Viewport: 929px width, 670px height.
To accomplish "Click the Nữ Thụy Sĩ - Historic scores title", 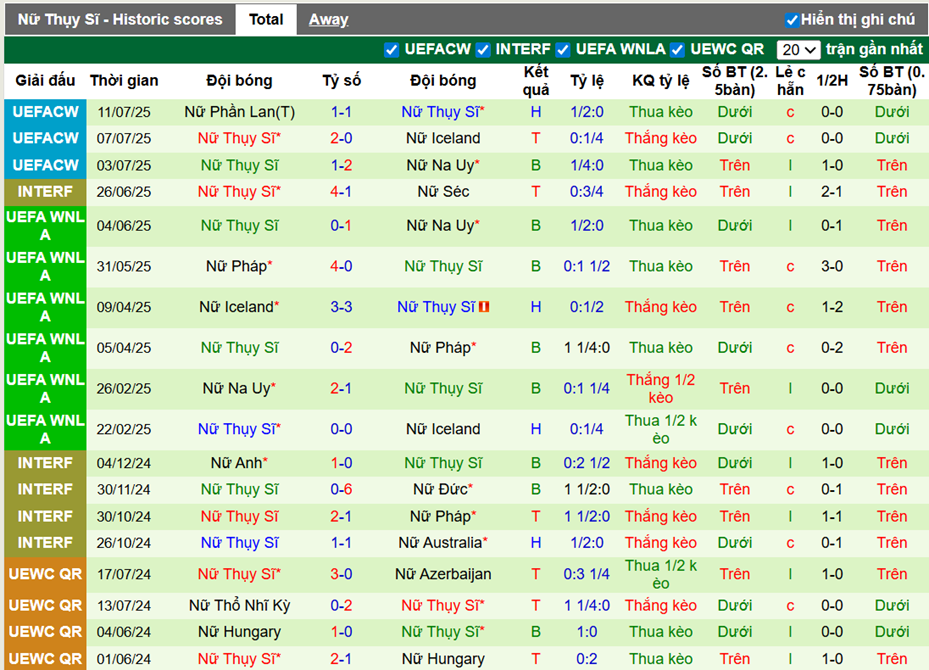I will [120, 20].
